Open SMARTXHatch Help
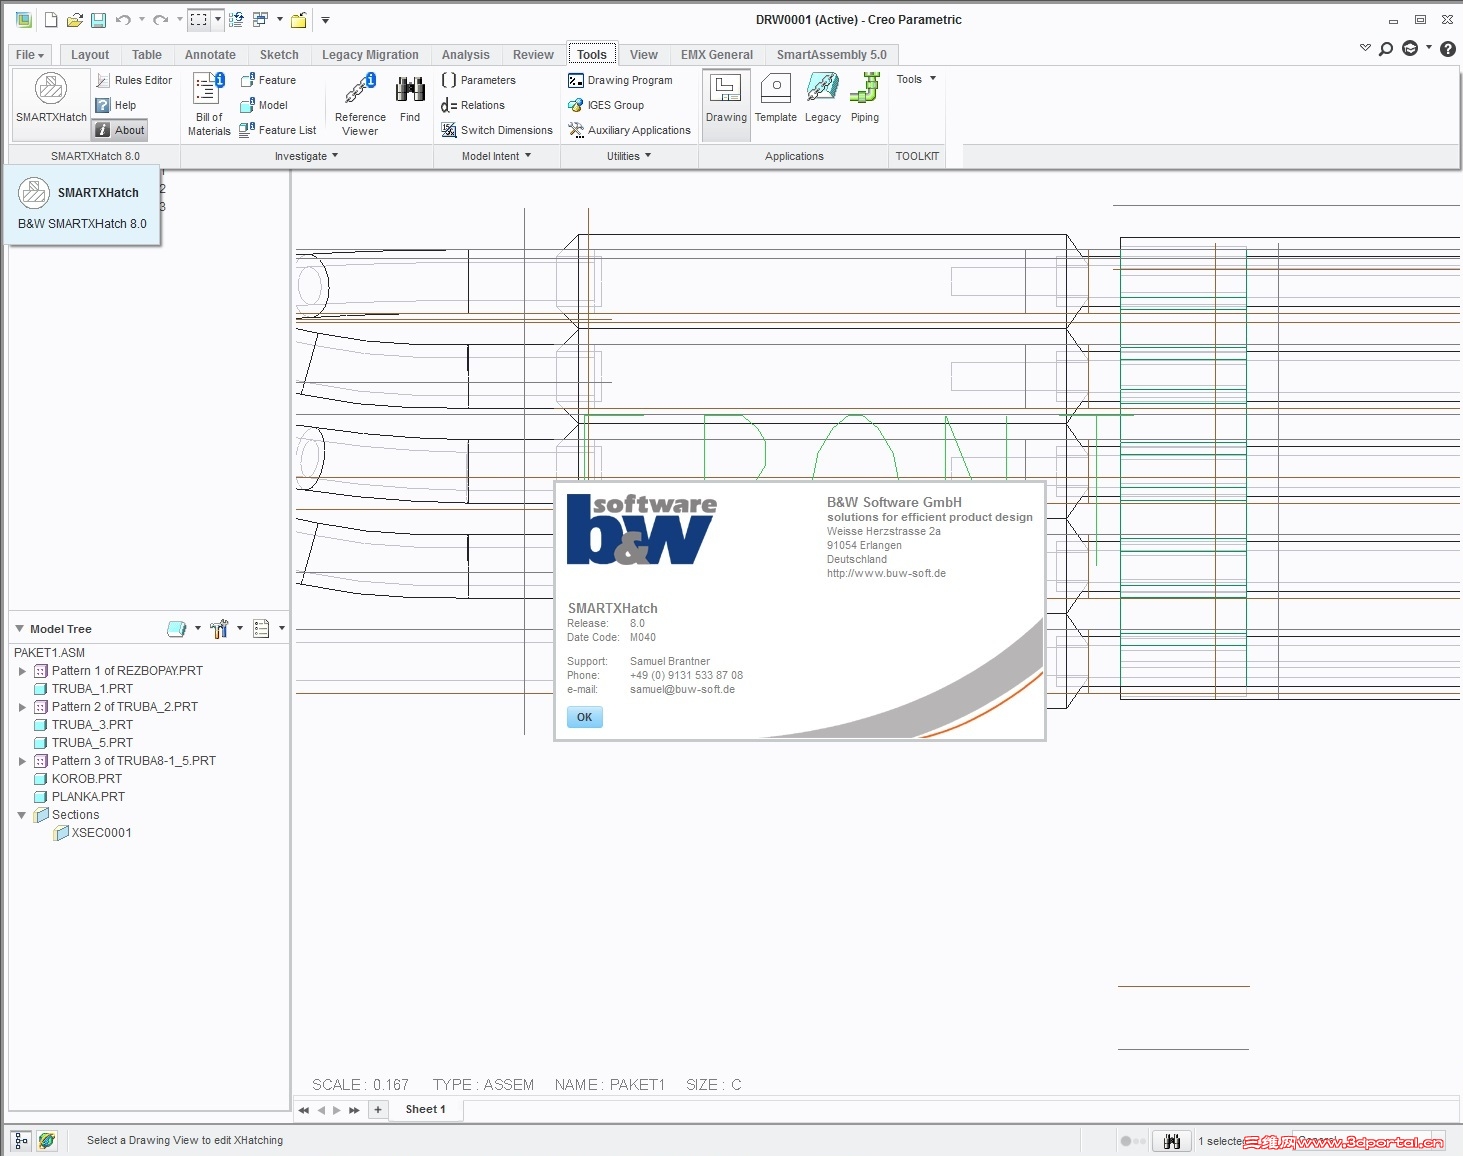Screen dimensions: 1463x1156 pos(116,105)
